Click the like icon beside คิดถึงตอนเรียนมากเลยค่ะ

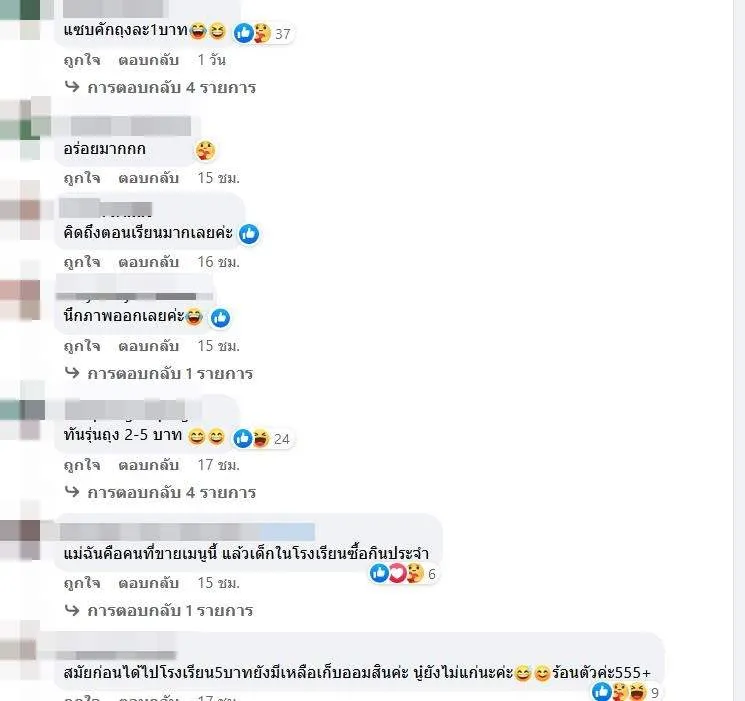pos(249,234)
